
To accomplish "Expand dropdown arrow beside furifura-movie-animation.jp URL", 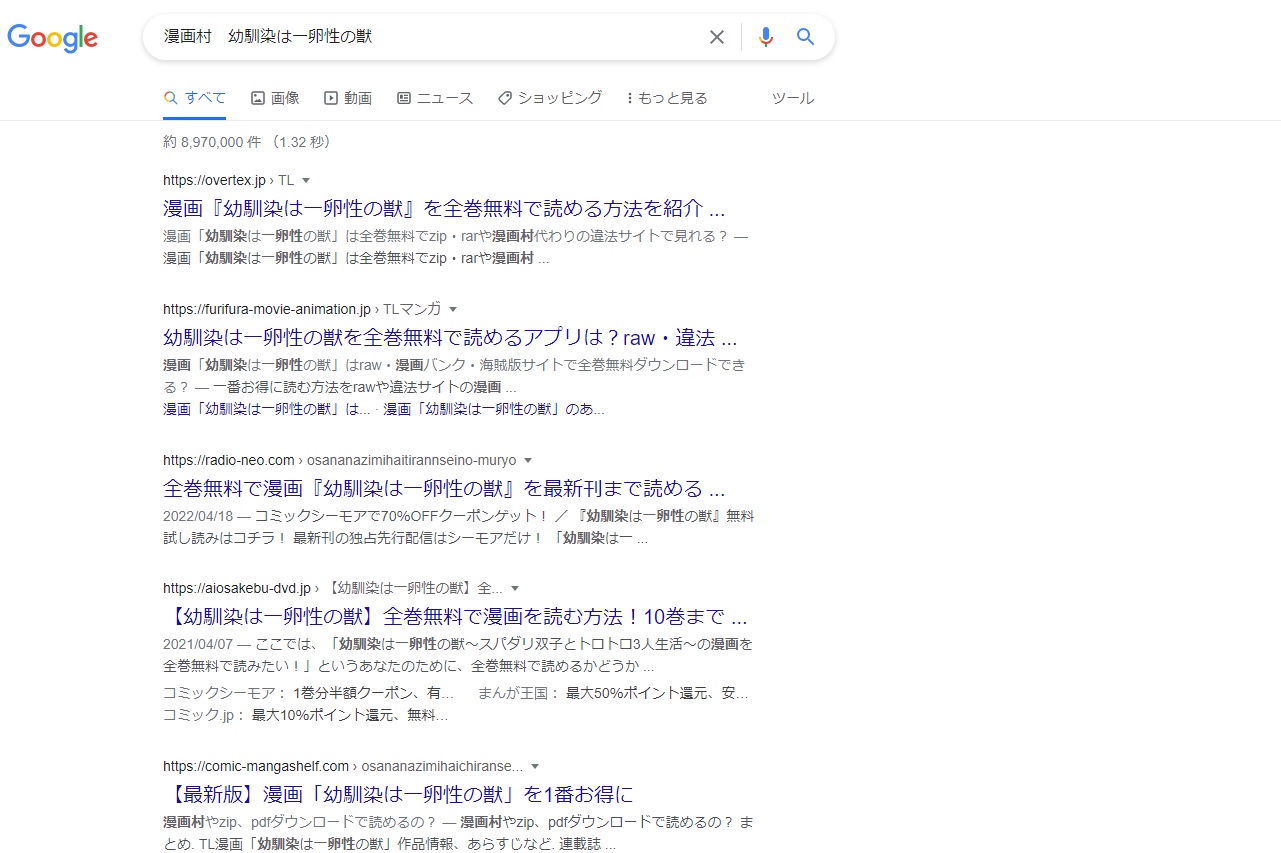I will (453, 309).
